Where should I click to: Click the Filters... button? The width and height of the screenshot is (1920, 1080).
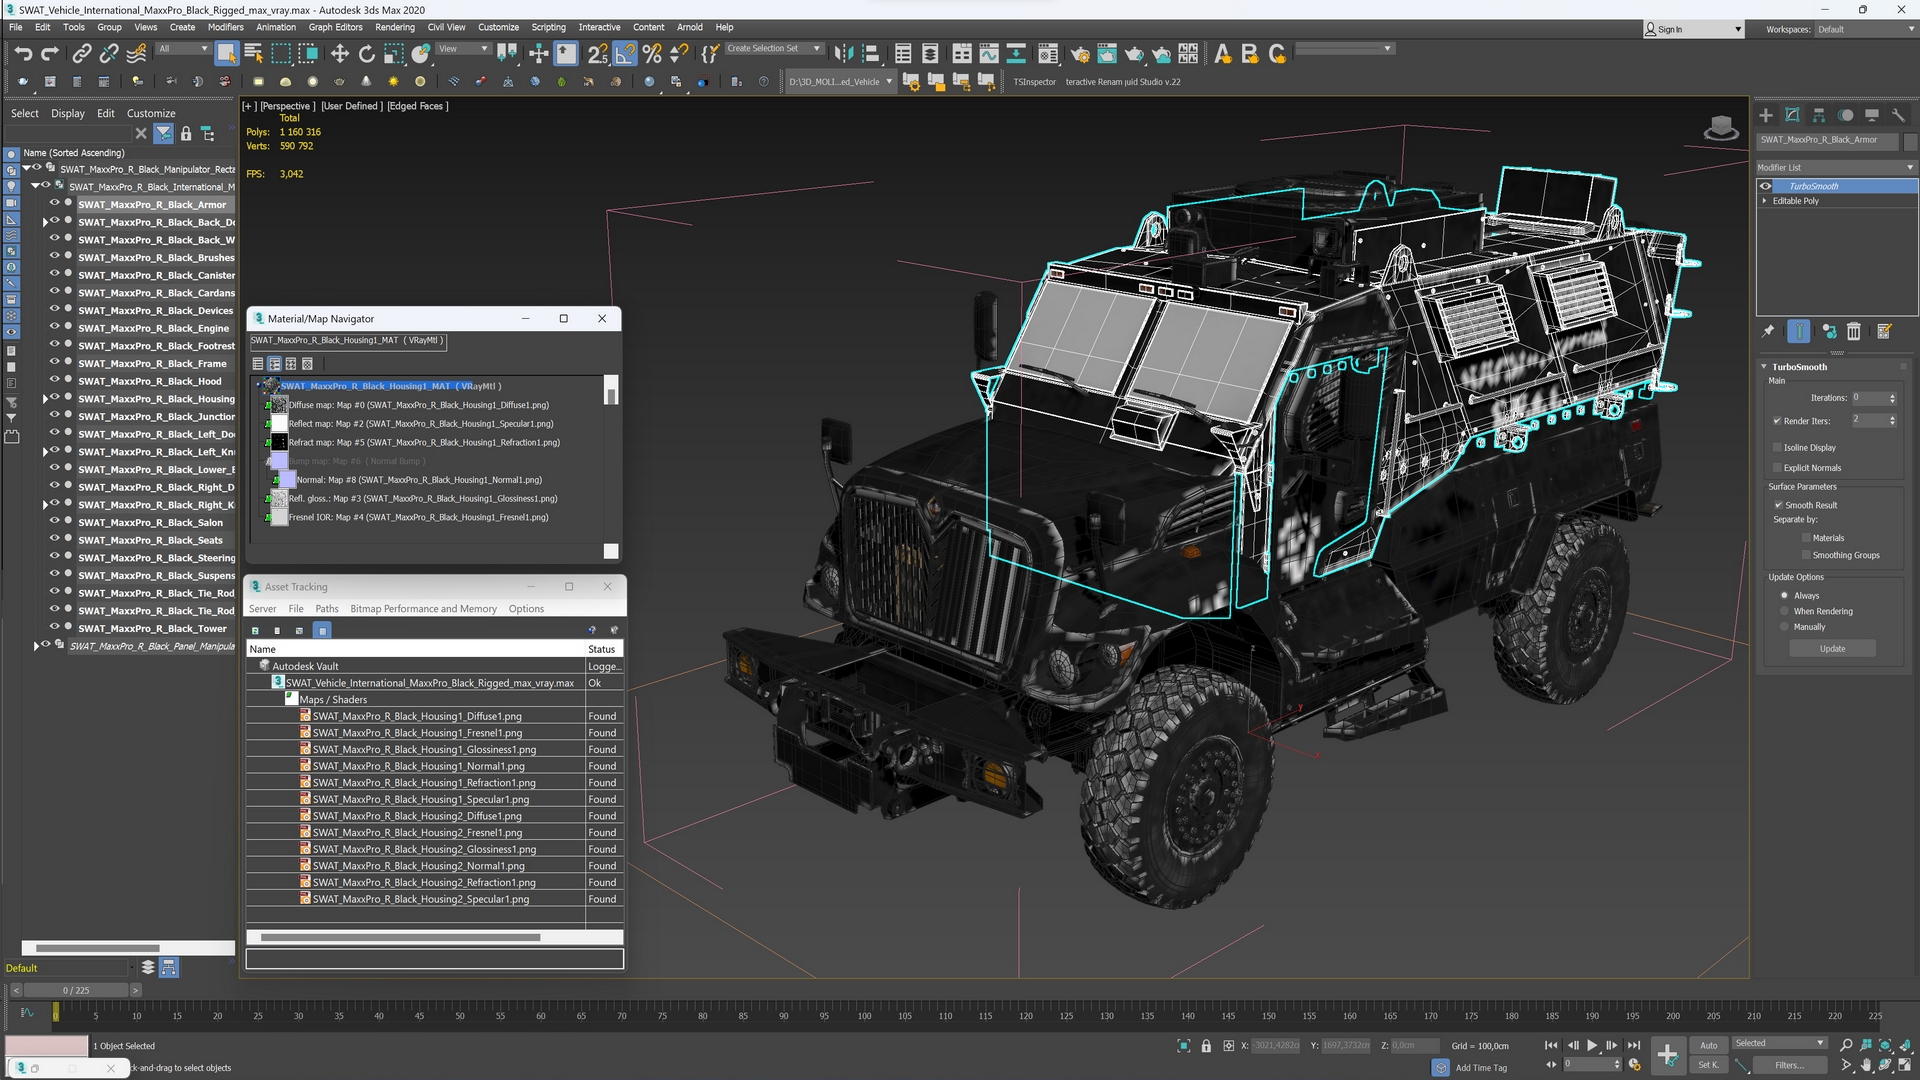[1789, 1065]
